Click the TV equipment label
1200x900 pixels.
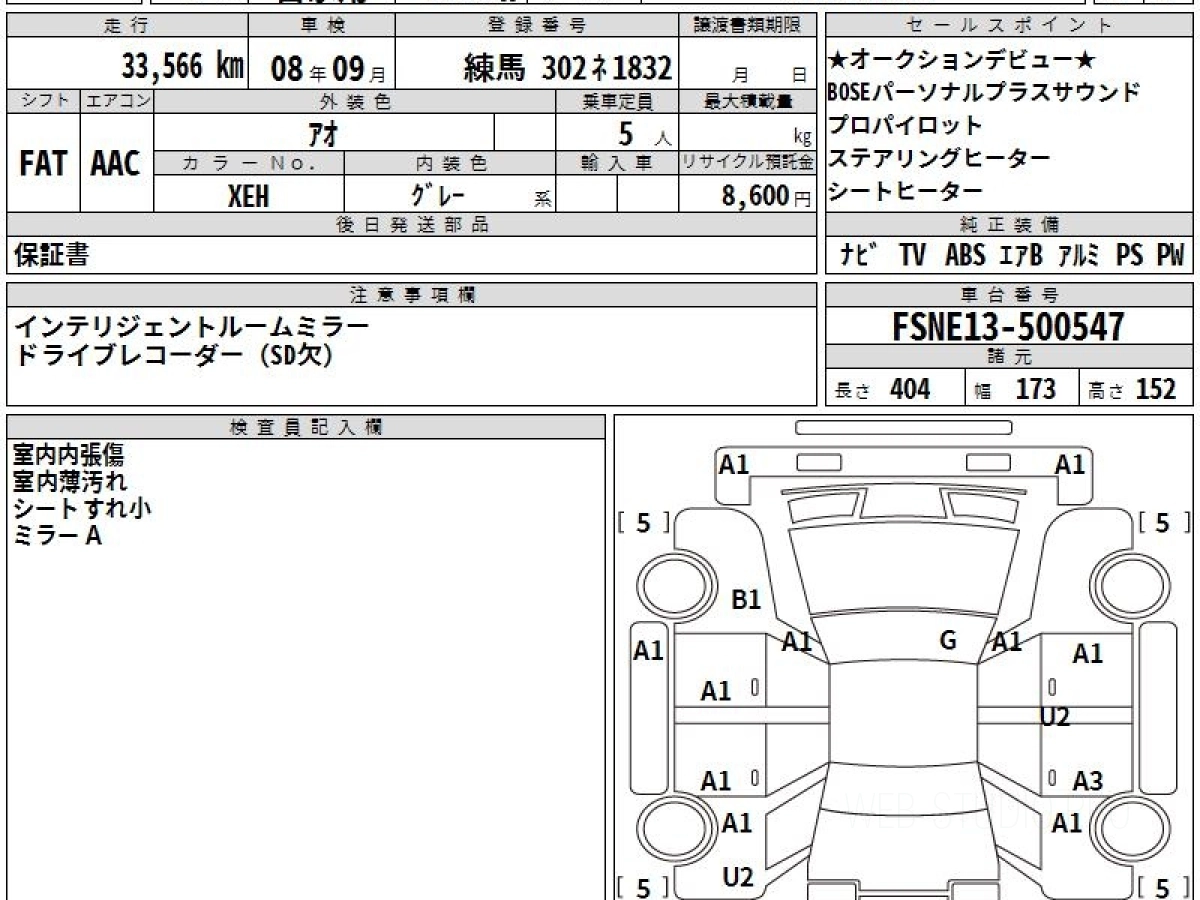[911, 256]
